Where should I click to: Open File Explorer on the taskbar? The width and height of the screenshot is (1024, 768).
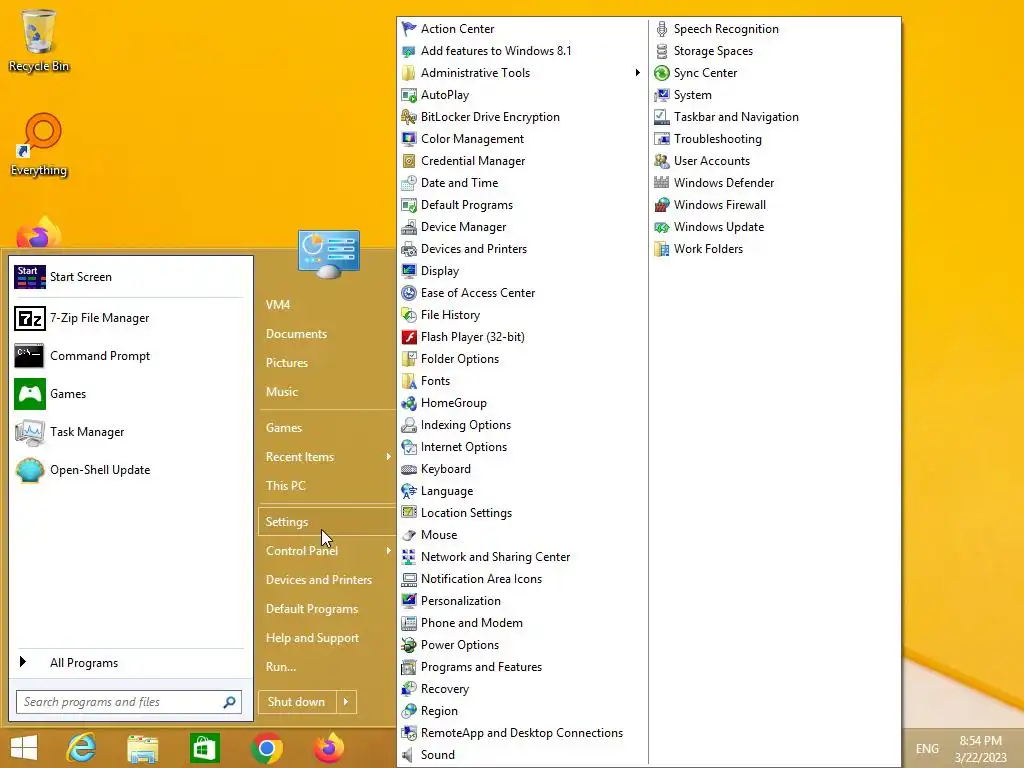pos(142,749)
